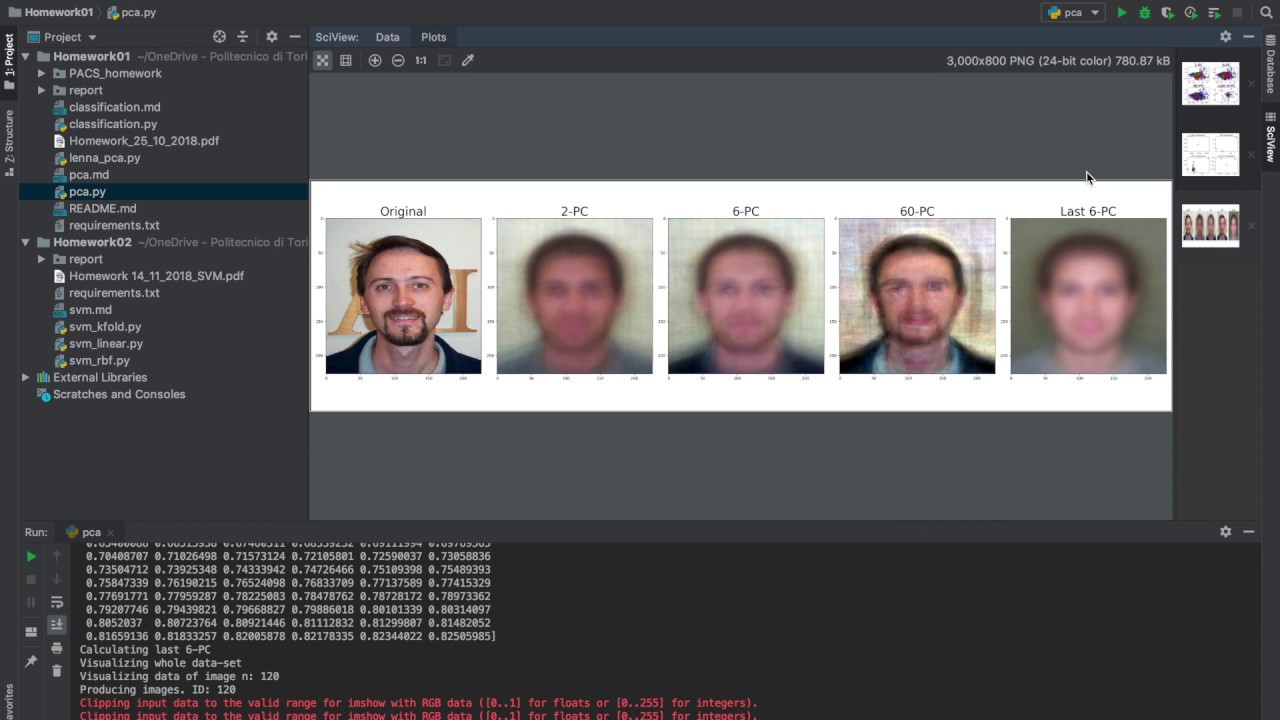Reset plot to actual size 1:1
This screenshot has height=720, width=1280.
[421, 60]
